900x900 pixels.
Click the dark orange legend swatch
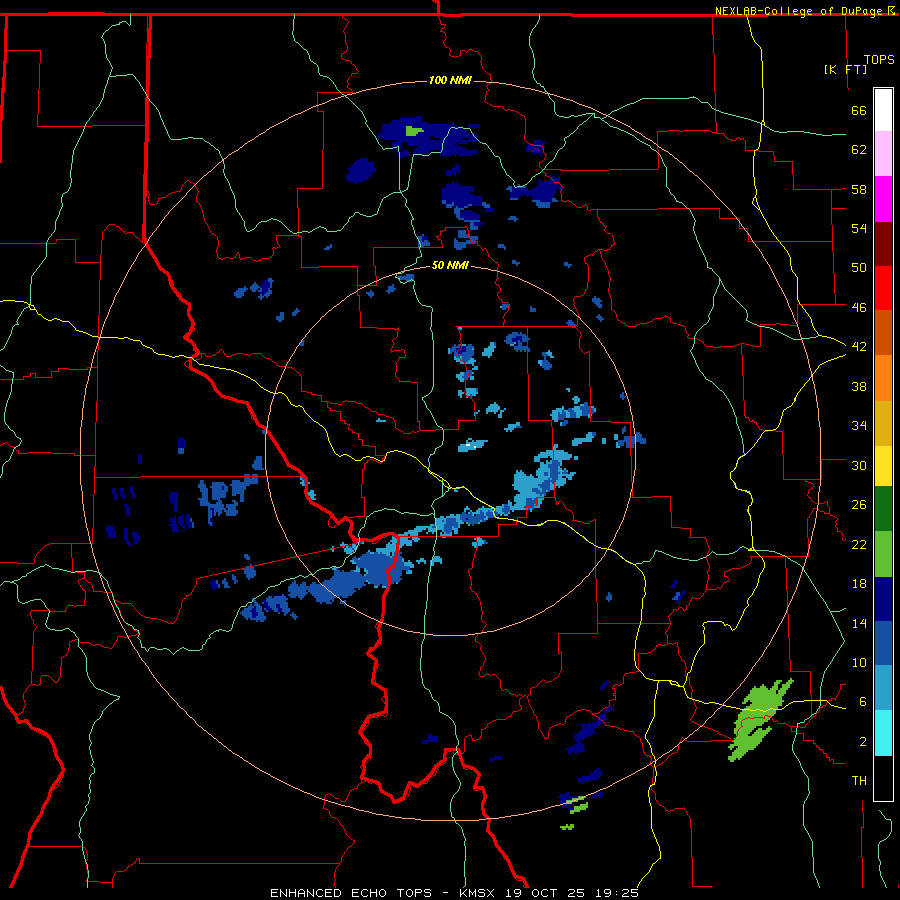(x=883, y=332)
